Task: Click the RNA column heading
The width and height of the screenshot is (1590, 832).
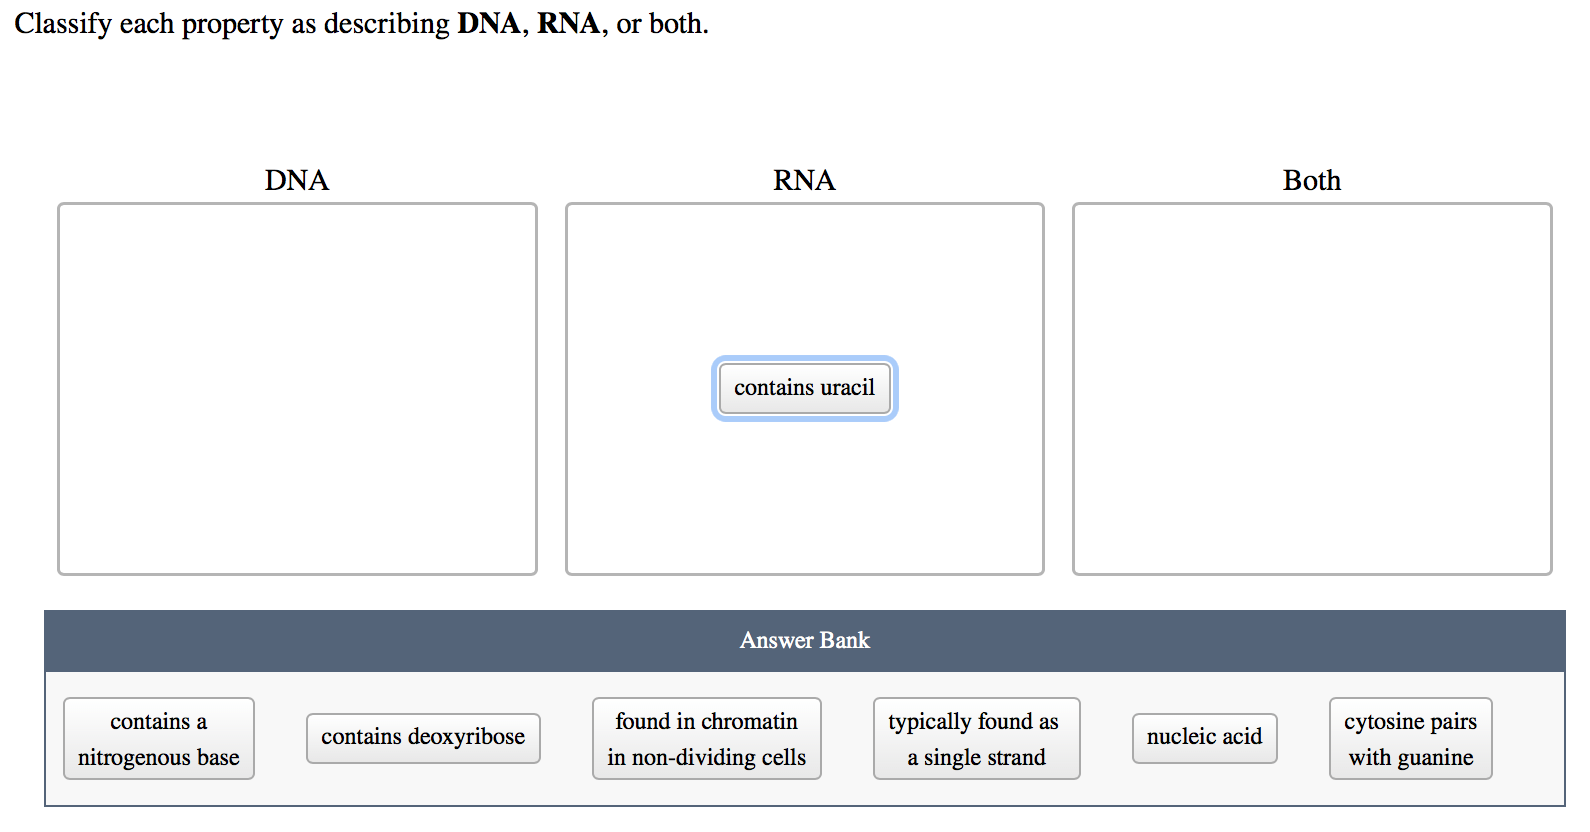Action: [804, 181]
